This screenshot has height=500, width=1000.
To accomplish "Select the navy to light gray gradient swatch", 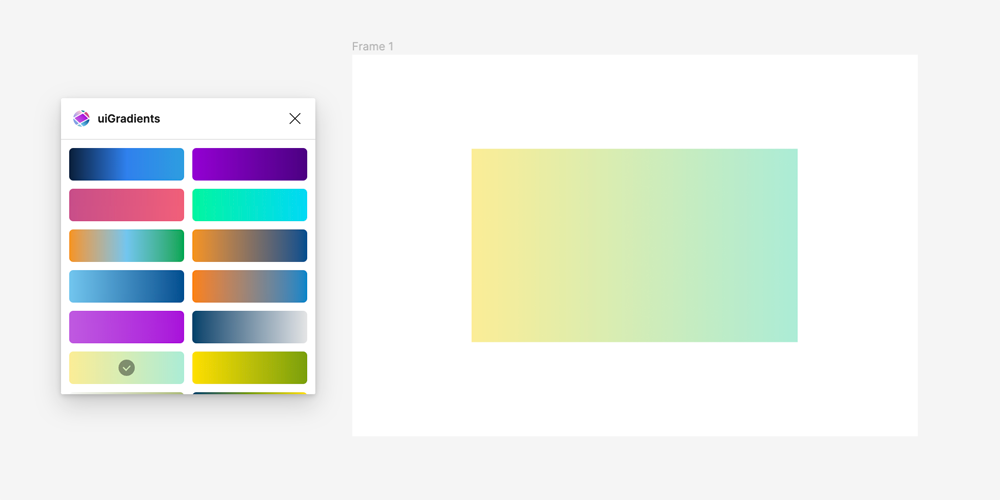I will tap(249, 327).
